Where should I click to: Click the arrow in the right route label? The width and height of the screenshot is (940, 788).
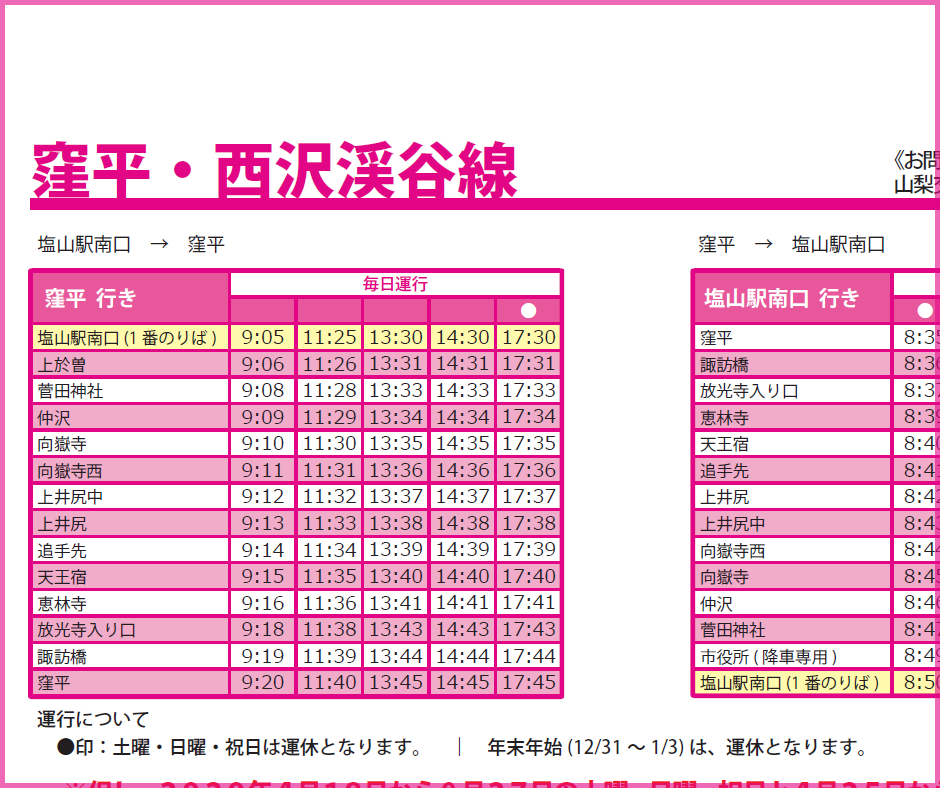[763, 244]
